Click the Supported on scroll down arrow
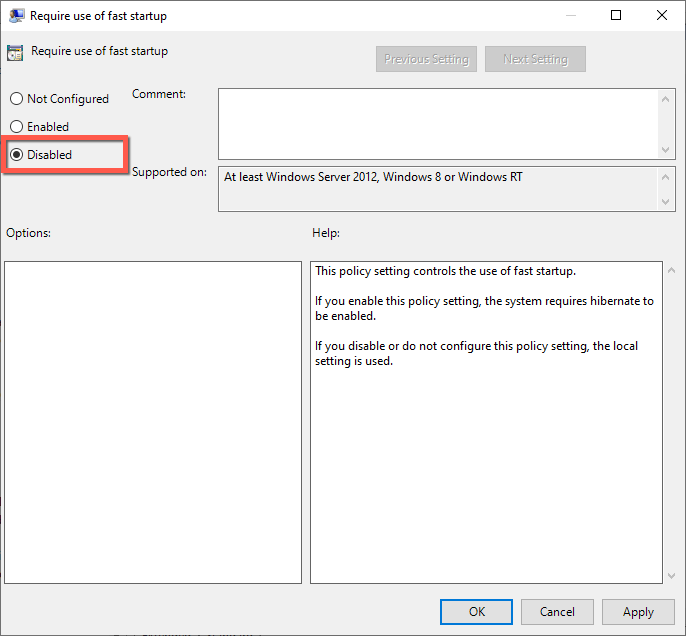 click(667, 202)
